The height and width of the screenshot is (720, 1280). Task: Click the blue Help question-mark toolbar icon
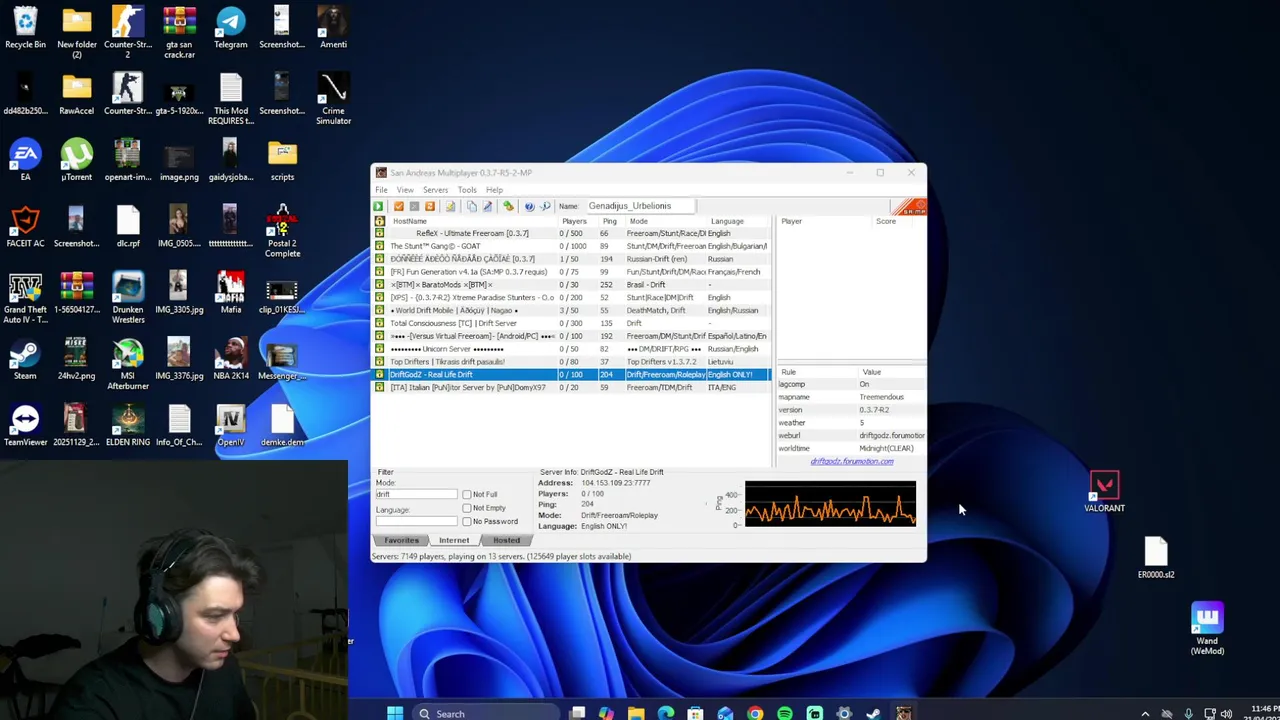529,206
